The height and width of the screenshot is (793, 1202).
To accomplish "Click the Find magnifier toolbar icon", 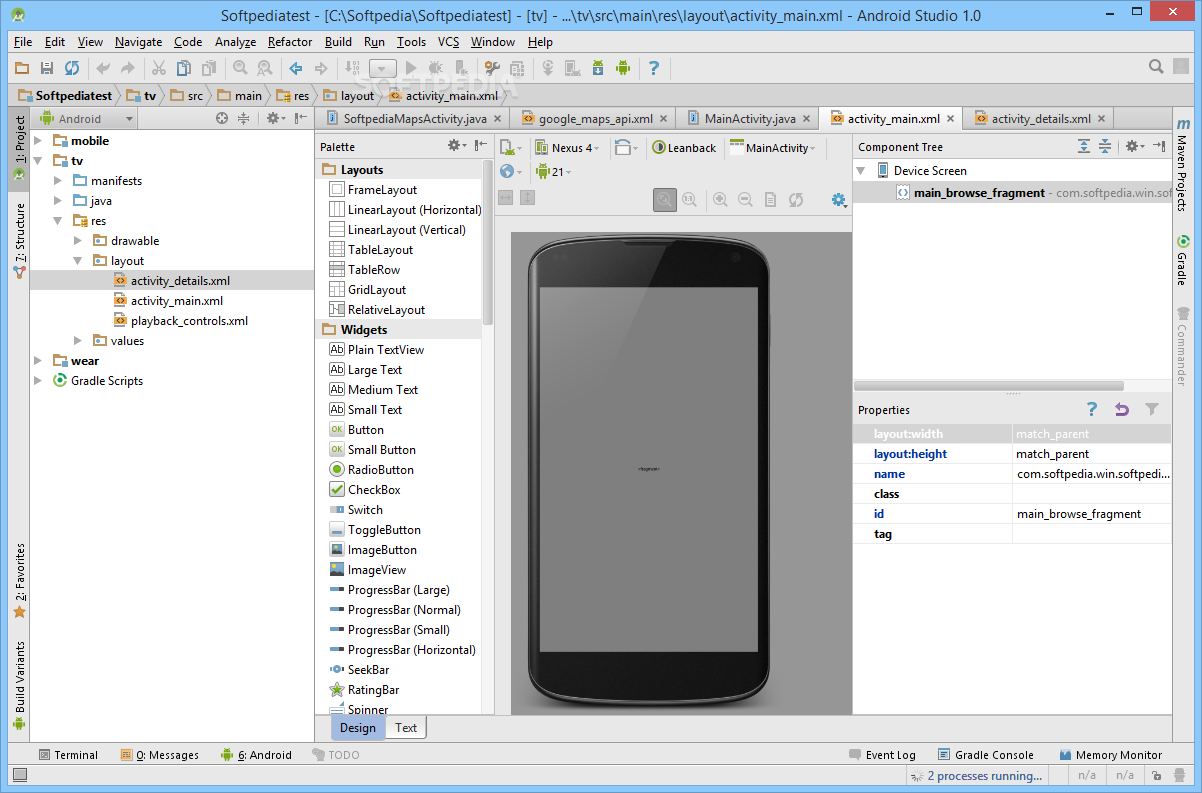I will point(240,68).
